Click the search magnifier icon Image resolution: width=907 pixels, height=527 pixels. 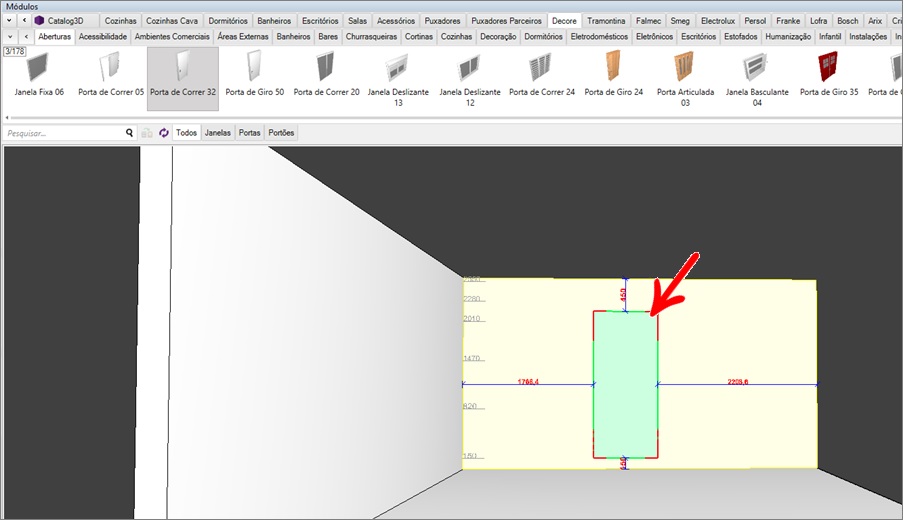point(129,133)
